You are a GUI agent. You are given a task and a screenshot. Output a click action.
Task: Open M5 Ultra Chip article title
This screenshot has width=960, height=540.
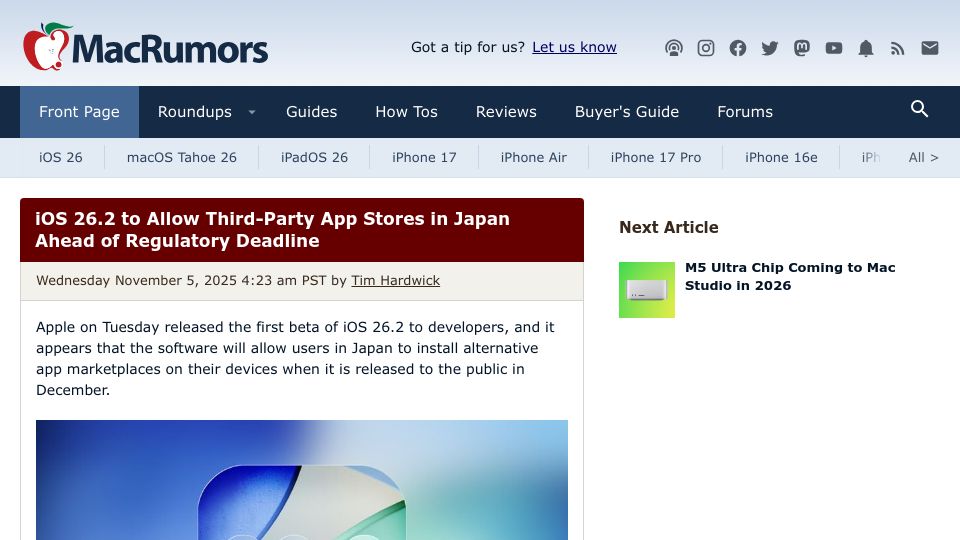click(x=790, y=276)
